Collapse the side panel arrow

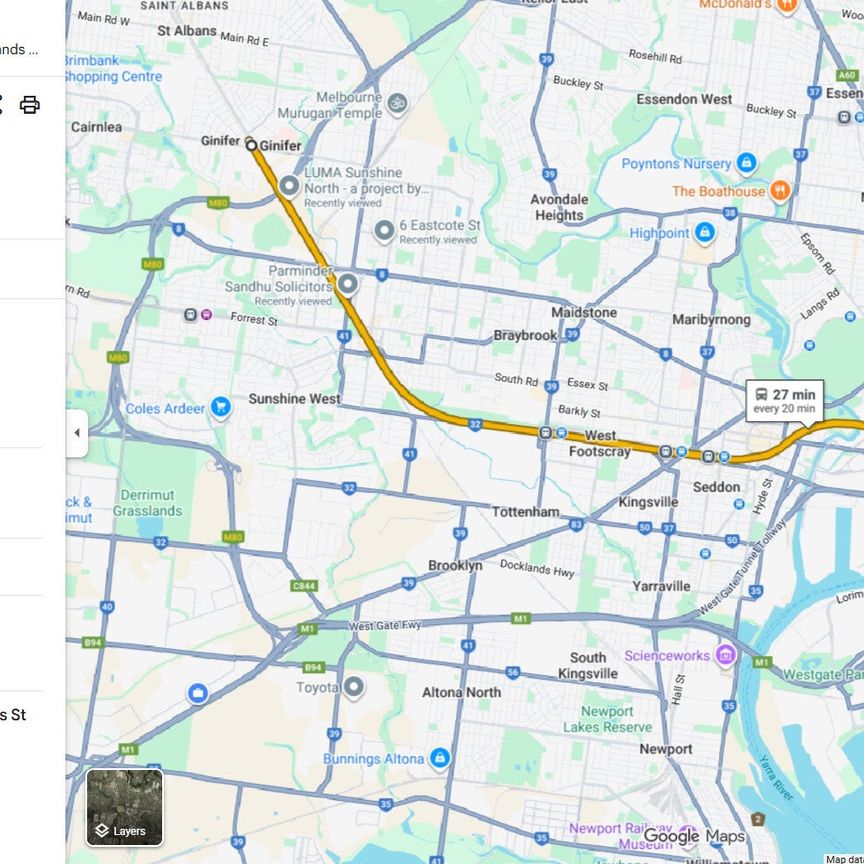[77, 433]
